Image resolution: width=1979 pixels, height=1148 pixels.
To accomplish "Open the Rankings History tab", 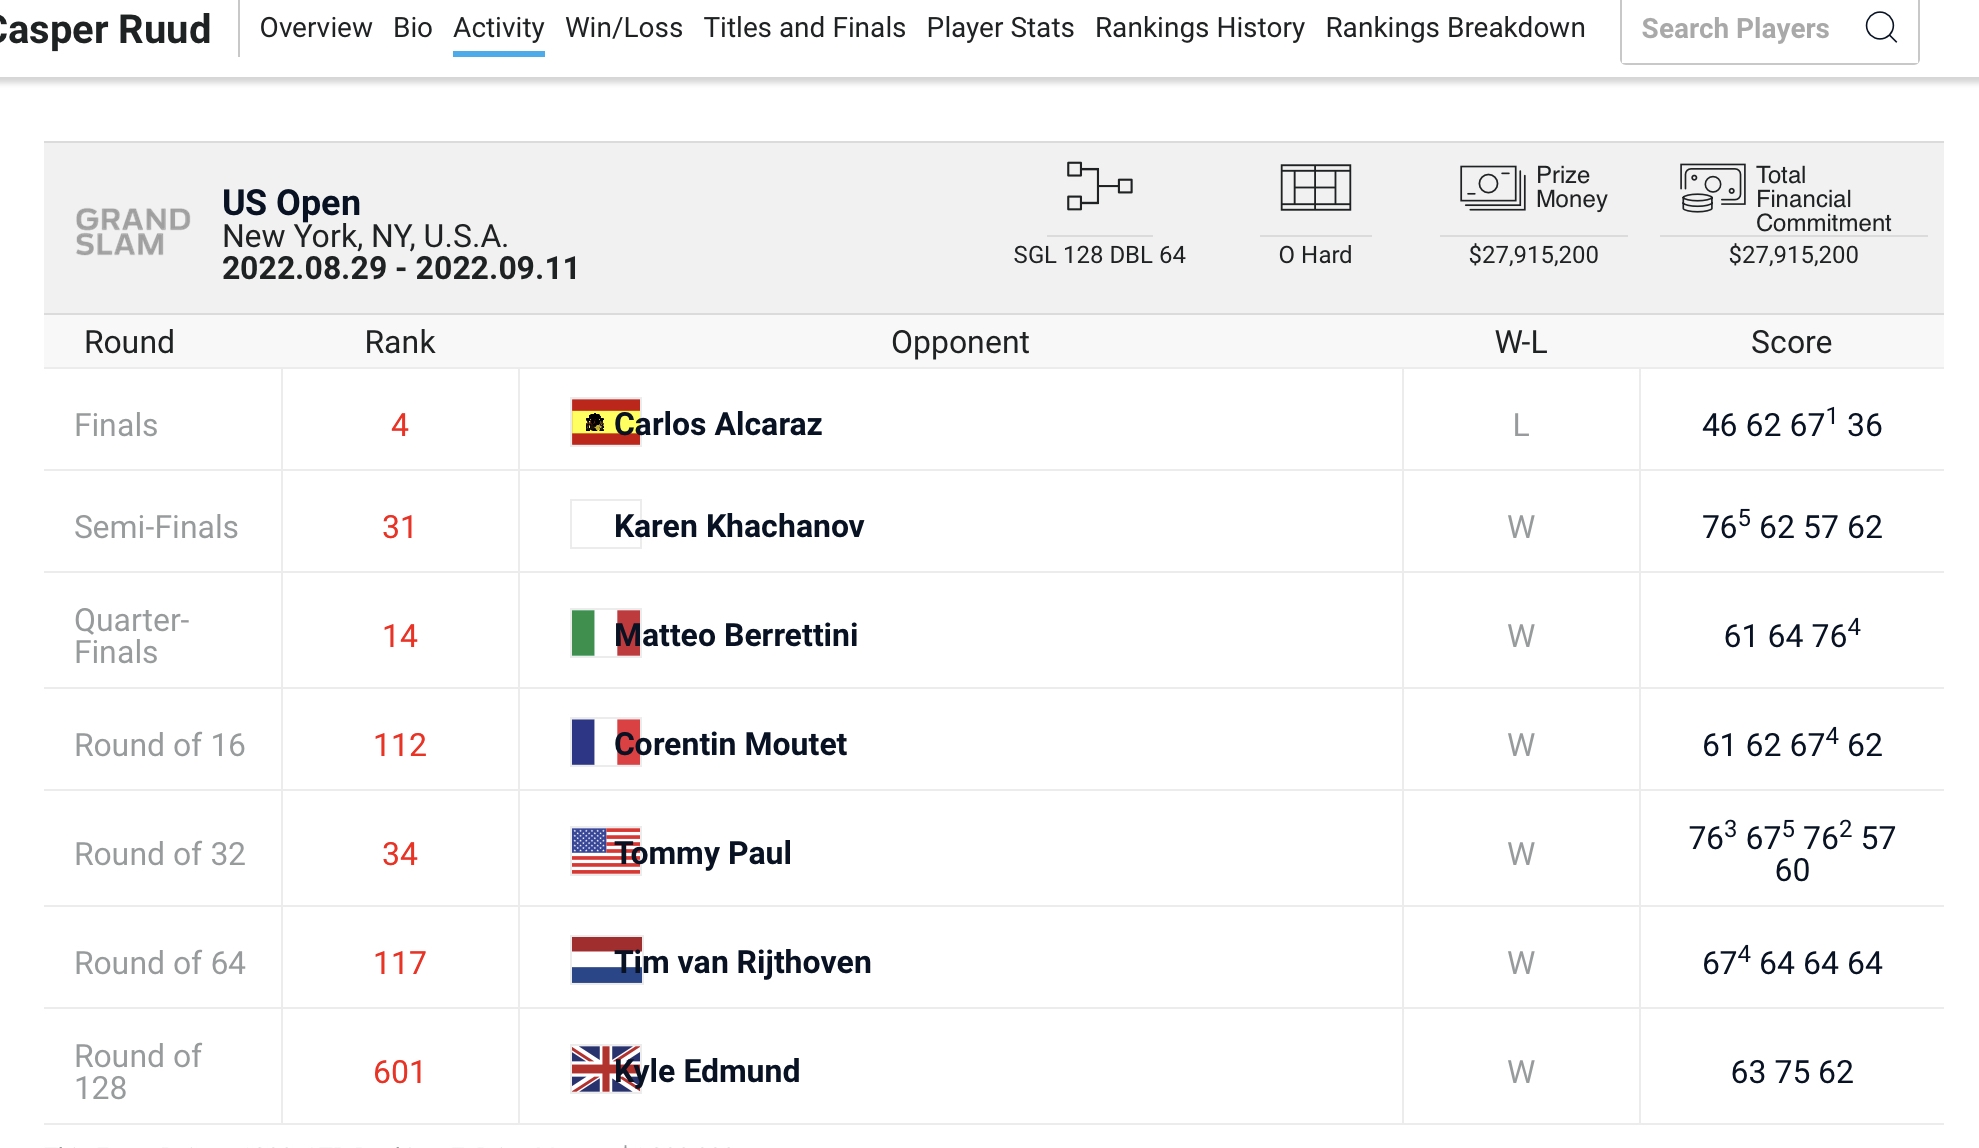I will click(x=1200, y=28).
